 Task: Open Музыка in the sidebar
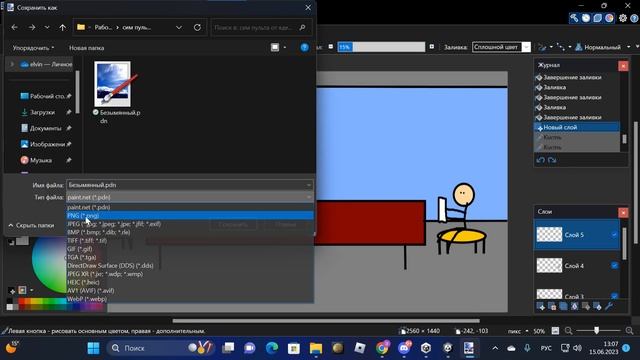(46, 160)
